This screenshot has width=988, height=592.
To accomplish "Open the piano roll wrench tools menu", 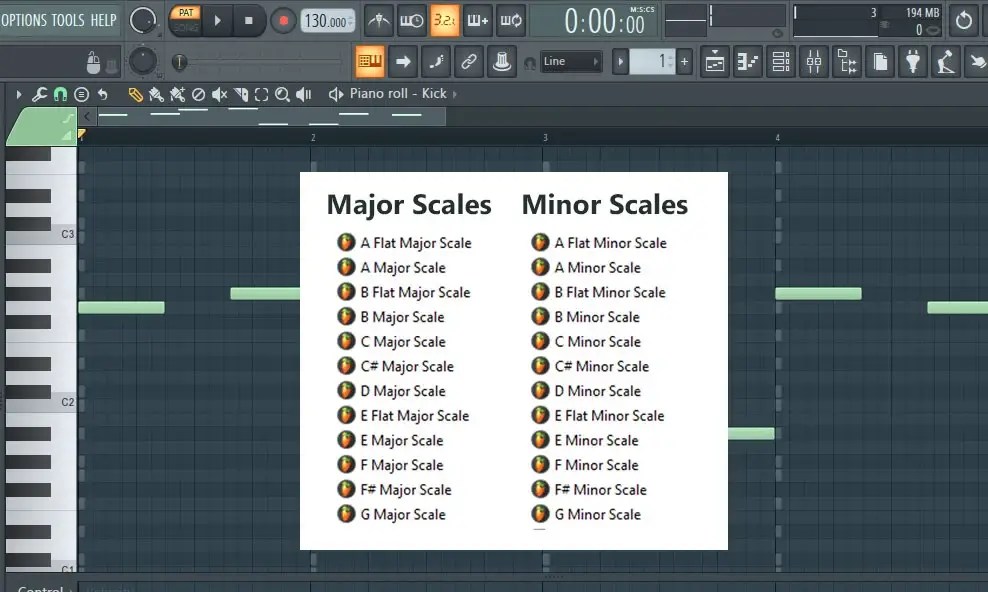I will tap(40, 94).
